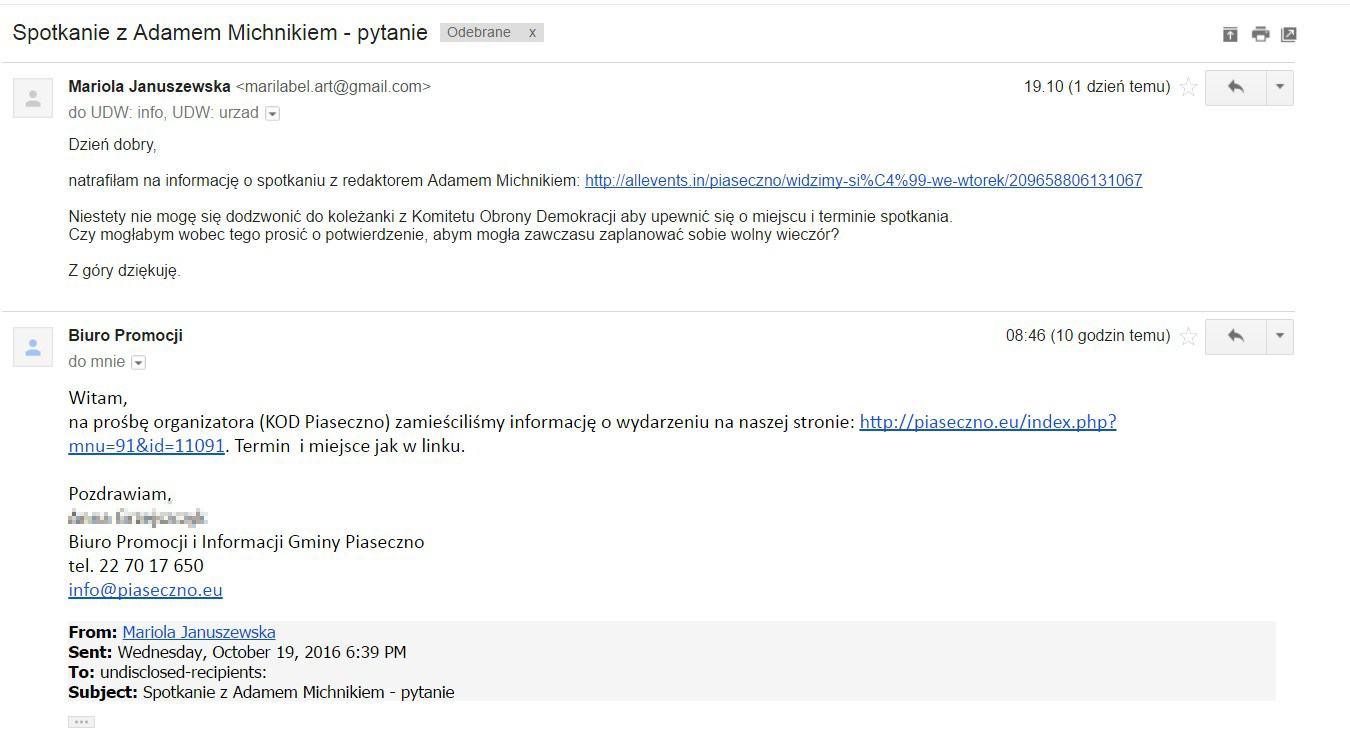
Task: Click Mariola Januszewska's avatar picture
Action: (x=33, y=98)
